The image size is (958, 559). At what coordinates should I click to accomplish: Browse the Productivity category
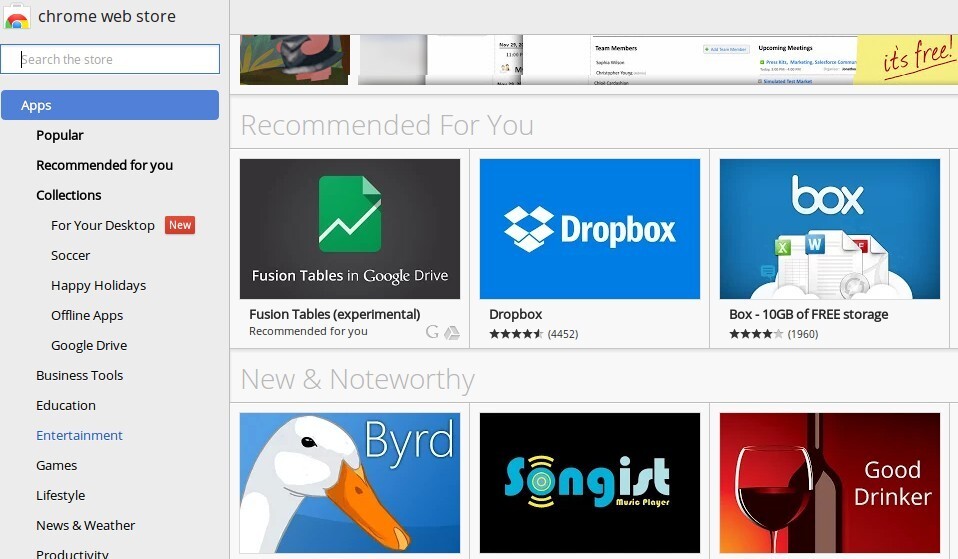tap(72, 554)
